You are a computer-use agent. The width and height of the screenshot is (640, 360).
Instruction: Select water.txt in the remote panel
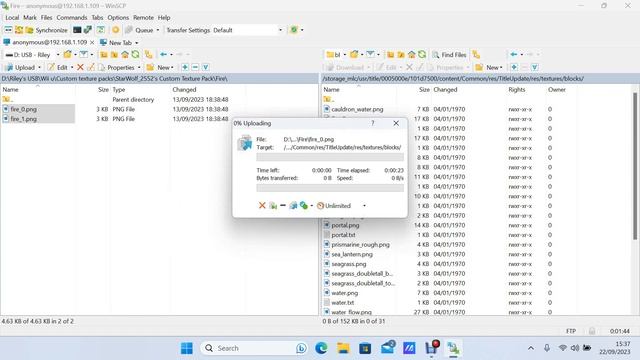[342, 302]
